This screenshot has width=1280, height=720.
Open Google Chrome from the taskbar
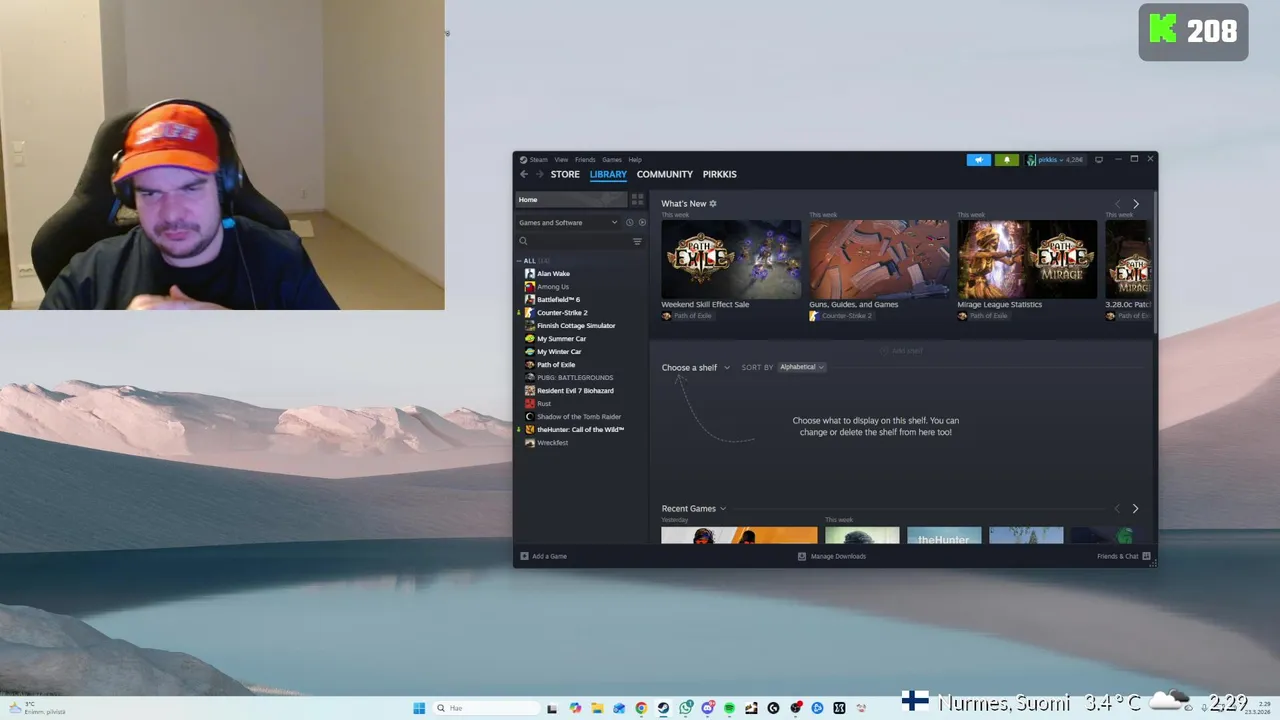(641, 708)
